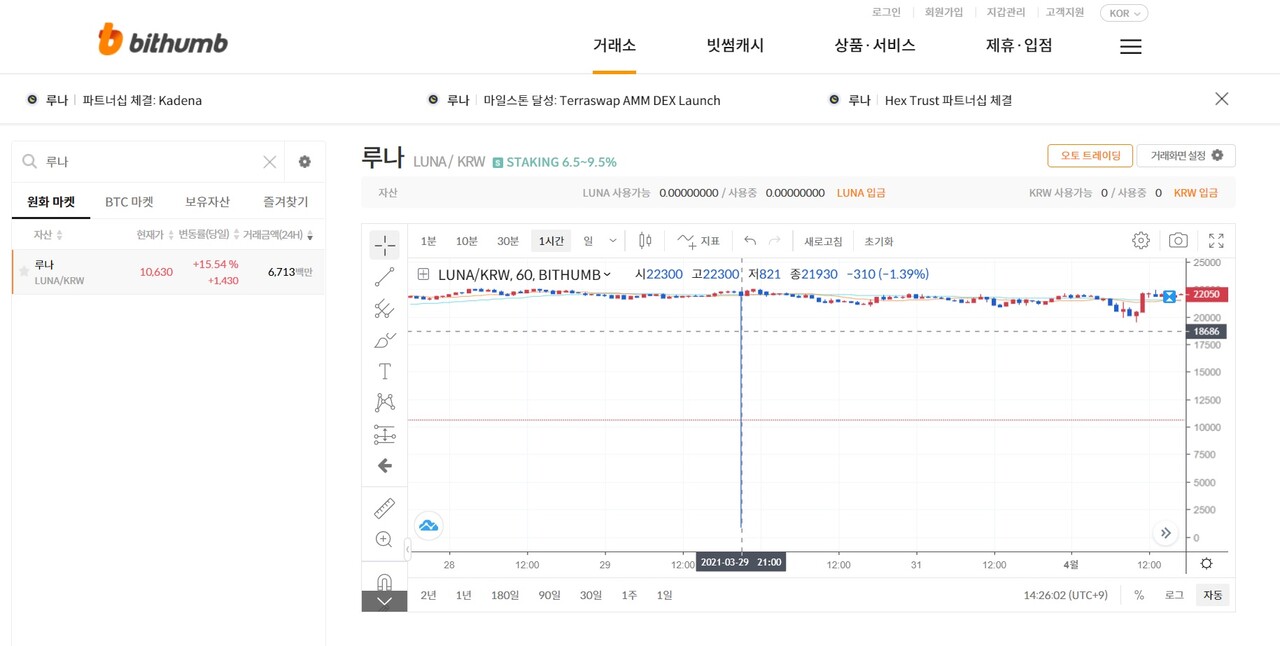Click the 새로고침 refresh button
Image resolution: width=1280 pixels, height=646 pixels.
[x=823, y=241]
